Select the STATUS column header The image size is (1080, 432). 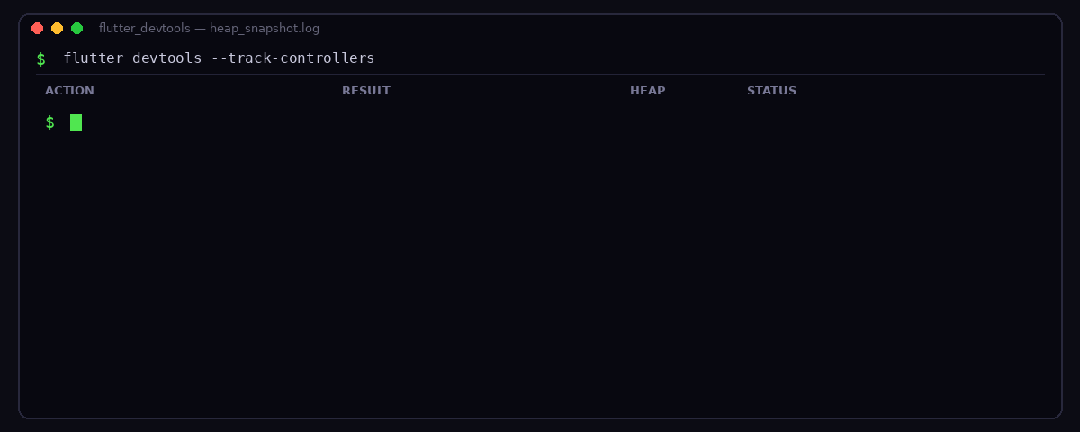pyautogui.click(x=772, y=90)
